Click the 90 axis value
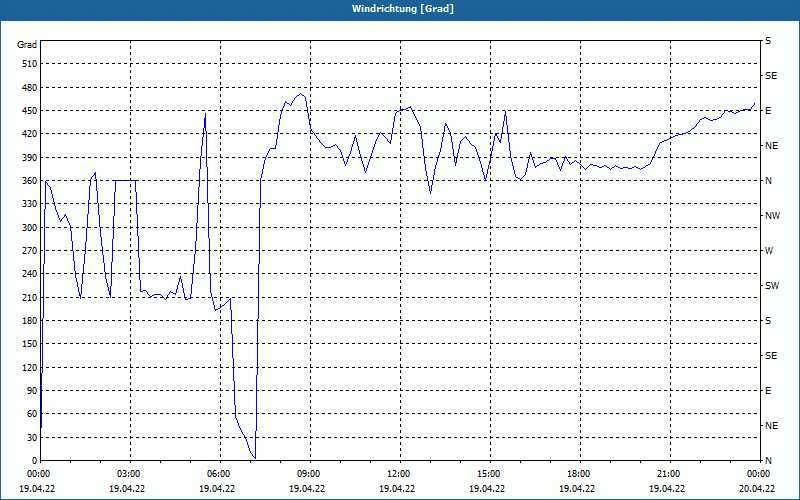The width and height of the screenshot is (800, 500). [x=32, y=390]
